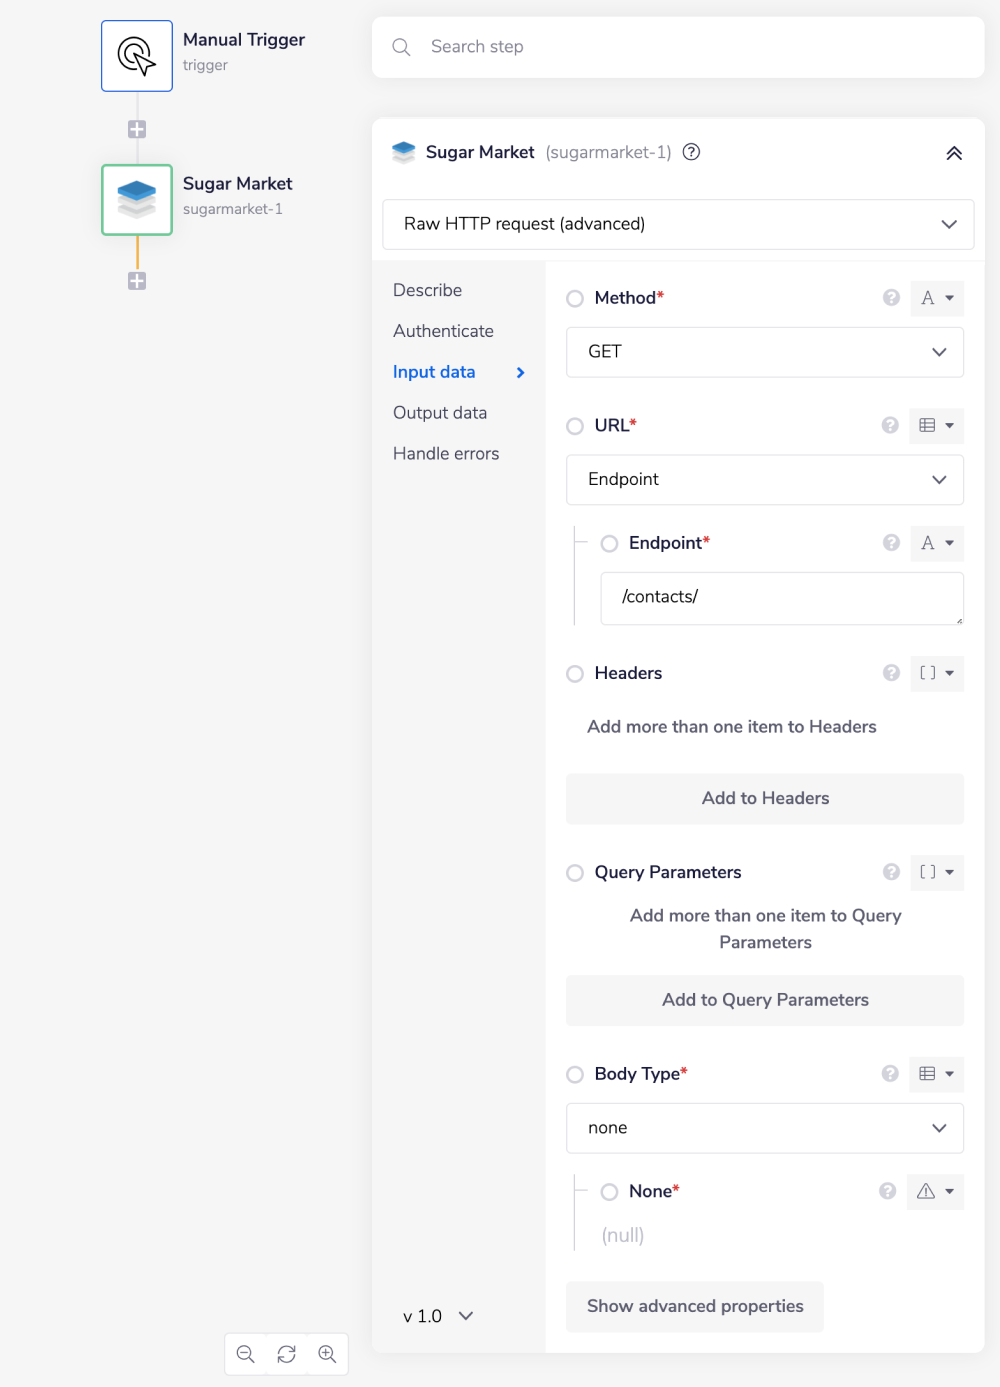Viewport: 1000px width, 1387px height.
Task: Select the Method radio button
Action: (x=575, y=298)
